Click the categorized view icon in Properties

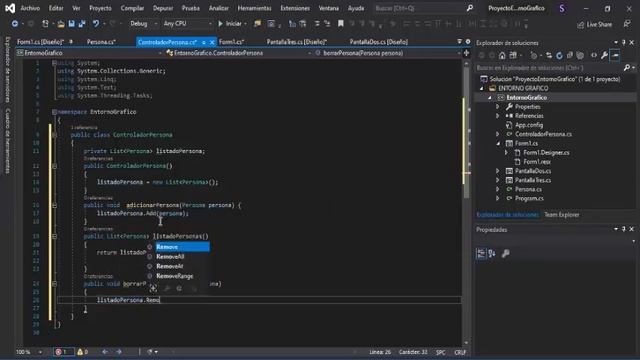[481, 253]
